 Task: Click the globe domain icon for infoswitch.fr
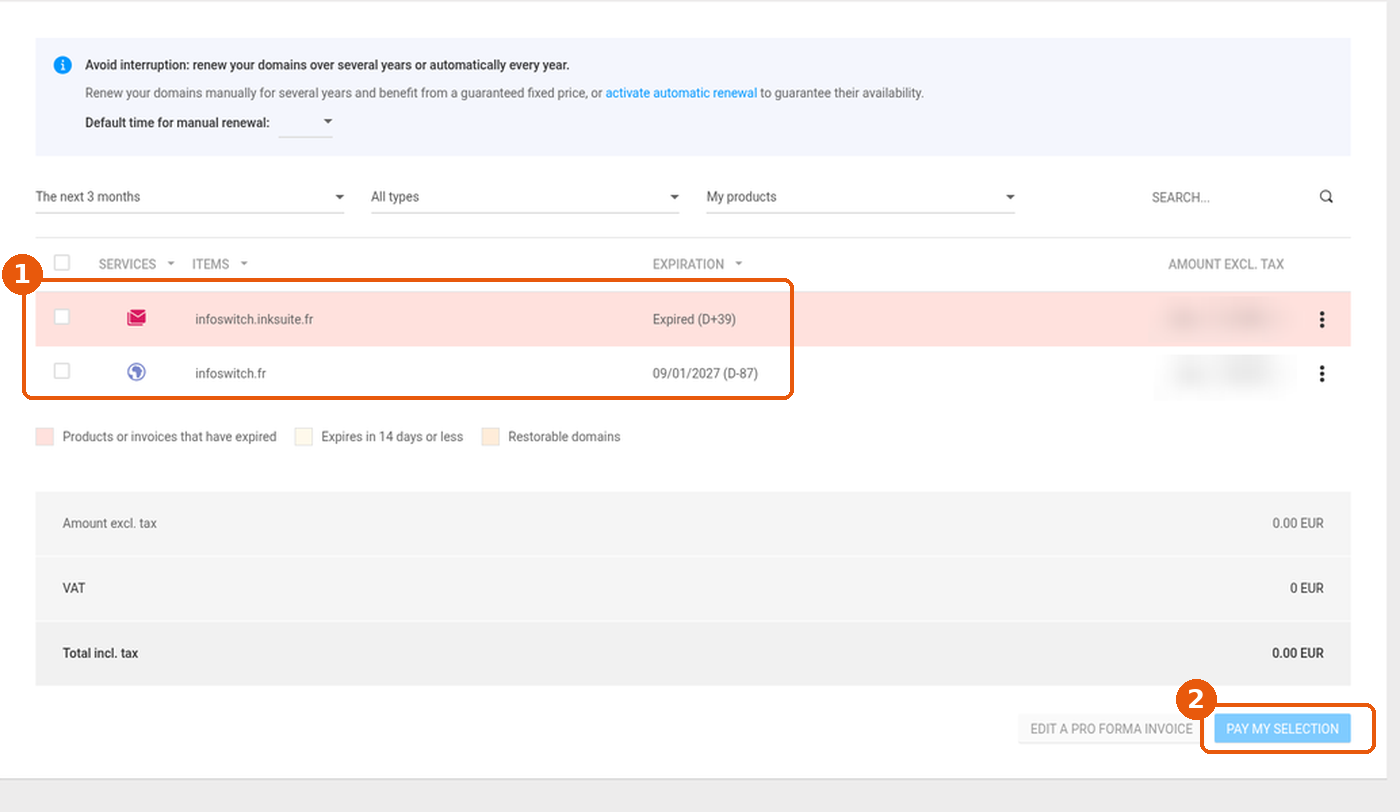[137, 372]
